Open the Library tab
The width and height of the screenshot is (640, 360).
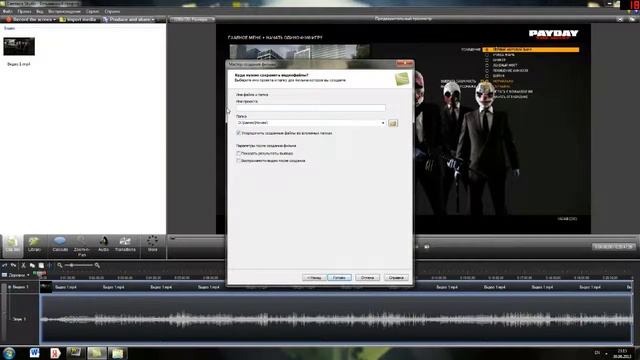[x=34, y=245]
